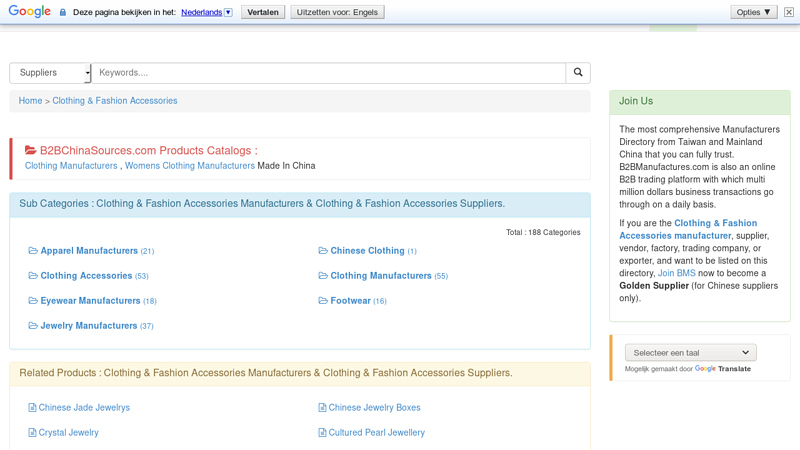Click the Google logo in translate bar

click(x=30, y=11)
